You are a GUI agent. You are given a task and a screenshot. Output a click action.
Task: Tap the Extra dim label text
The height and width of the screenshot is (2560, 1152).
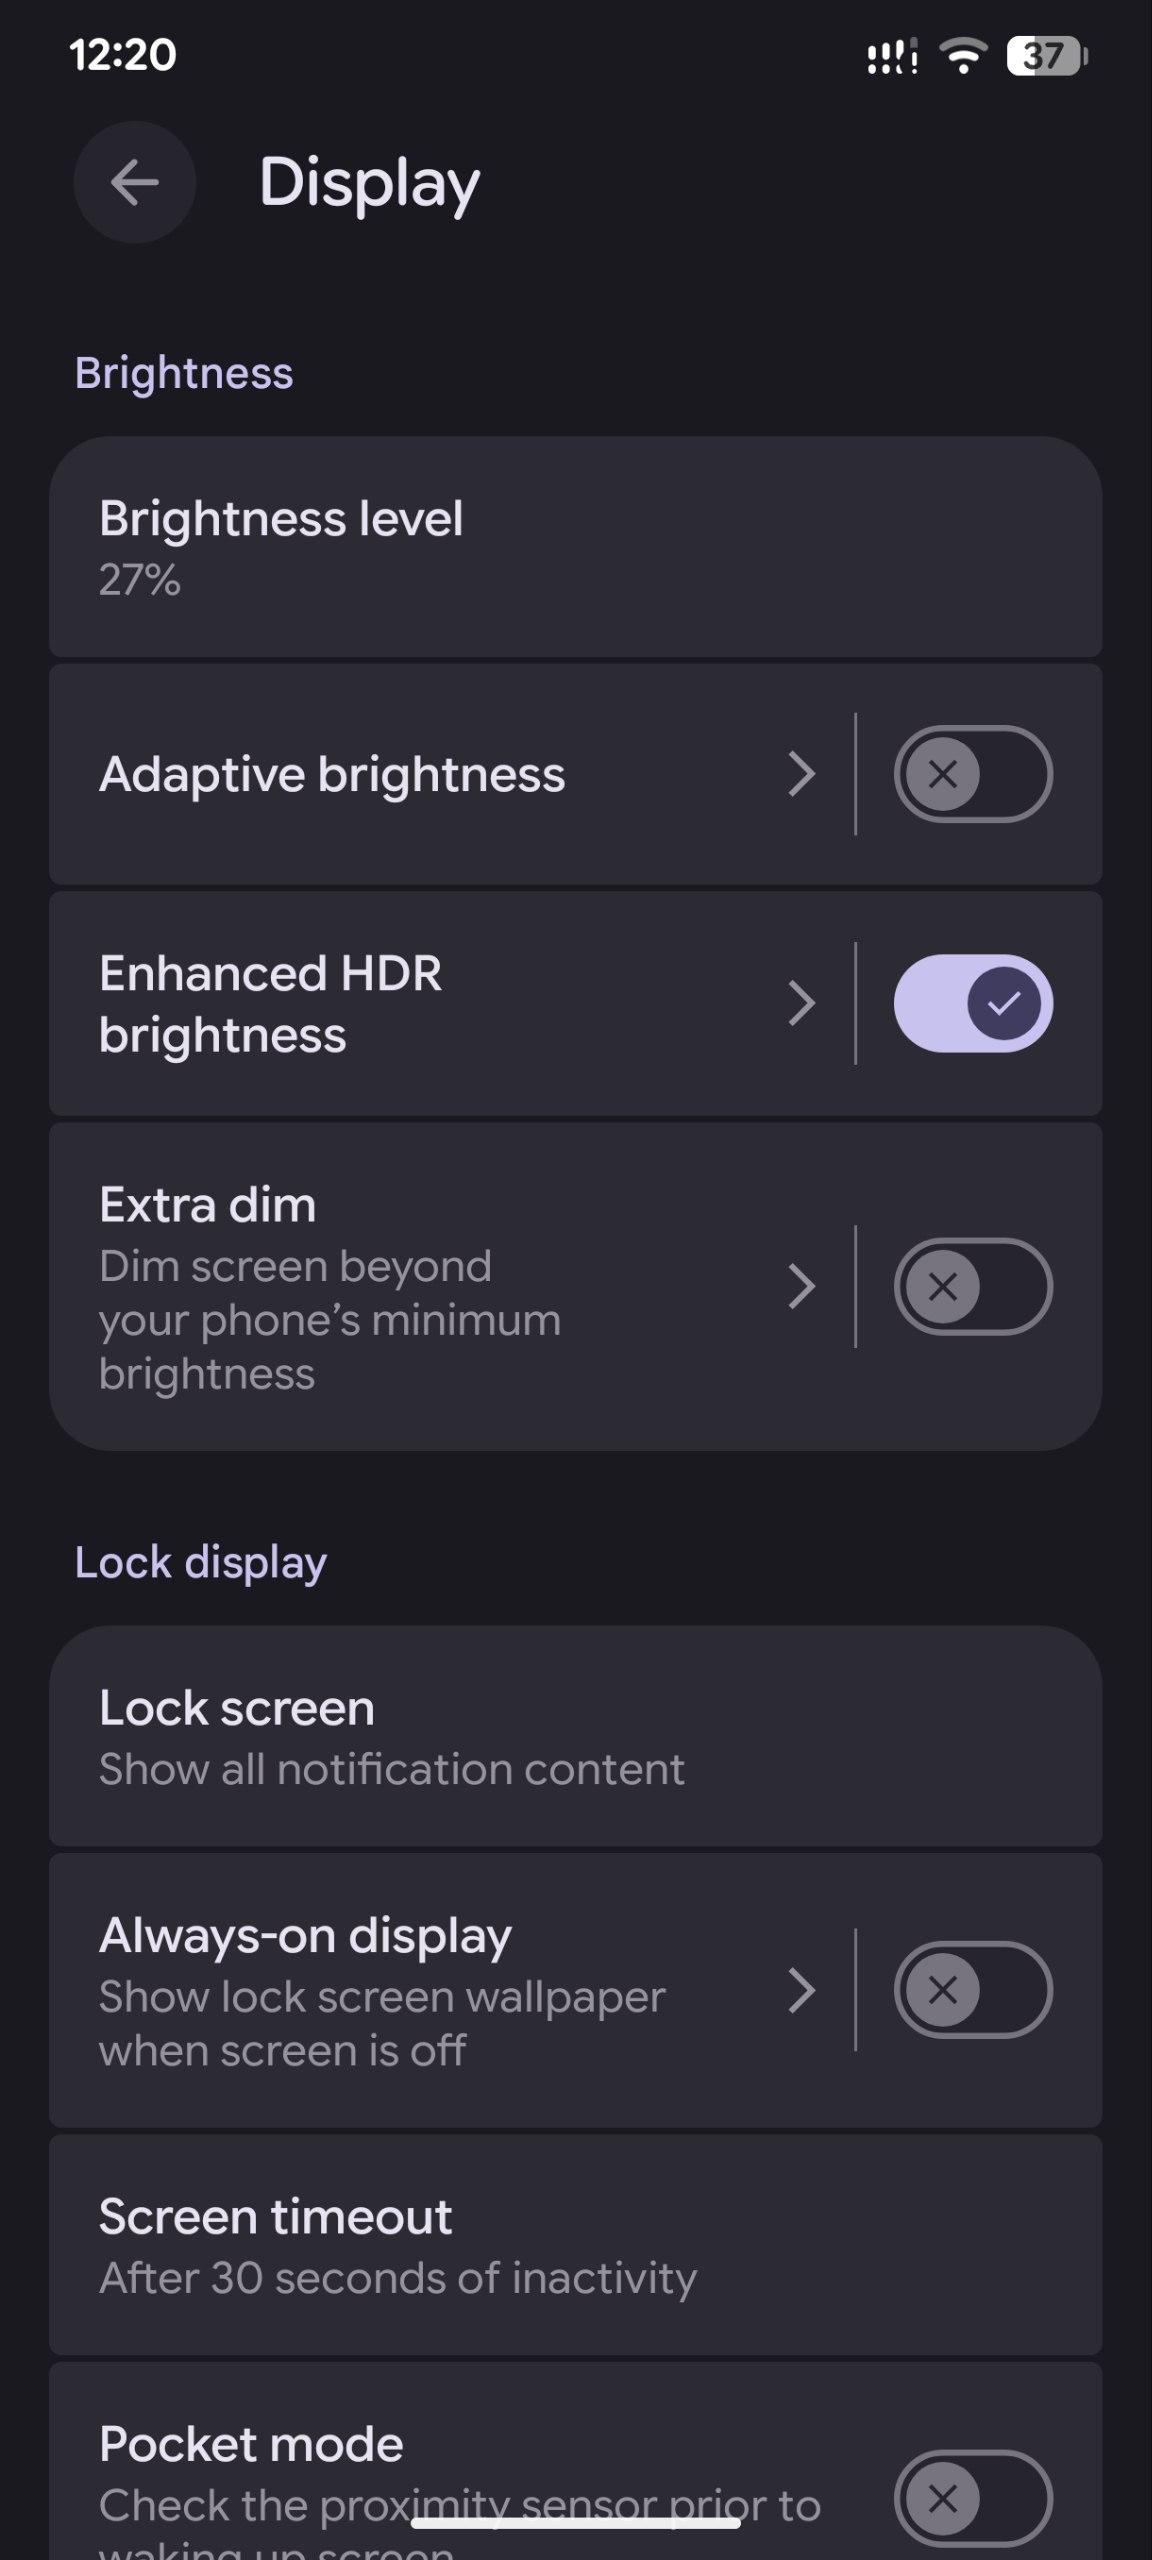click(208, 1205)
